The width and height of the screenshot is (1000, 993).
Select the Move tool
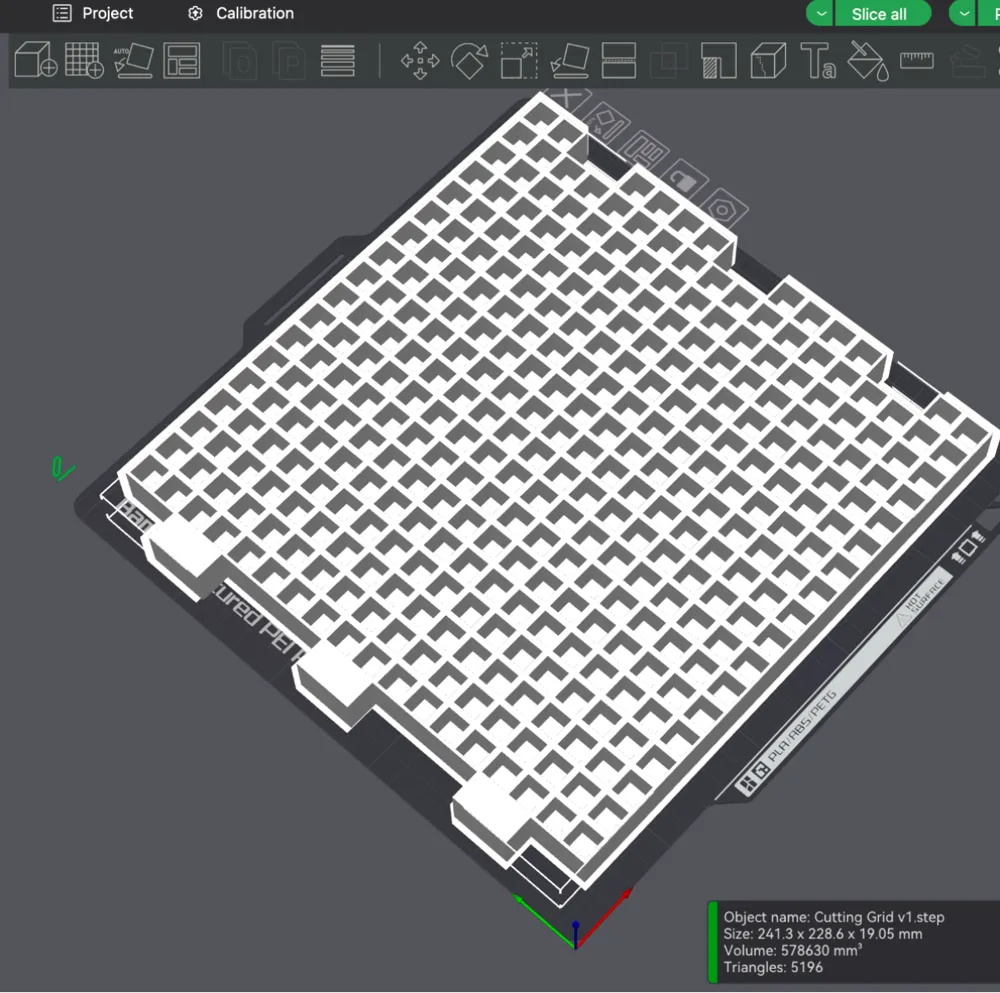(x=418, y=62)
